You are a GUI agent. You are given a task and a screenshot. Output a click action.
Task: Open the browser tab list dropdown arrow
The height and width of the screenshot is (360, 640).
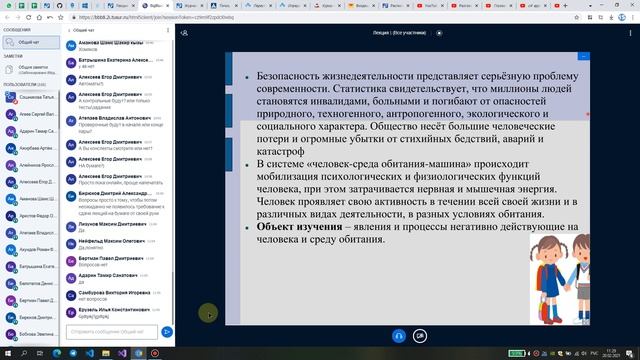[x=590, y=6]
